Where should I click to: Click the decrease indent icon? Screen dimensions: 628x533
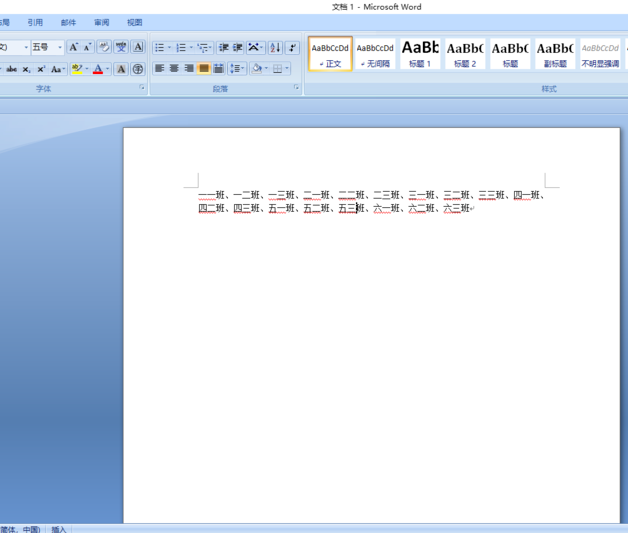pos(223,48)
